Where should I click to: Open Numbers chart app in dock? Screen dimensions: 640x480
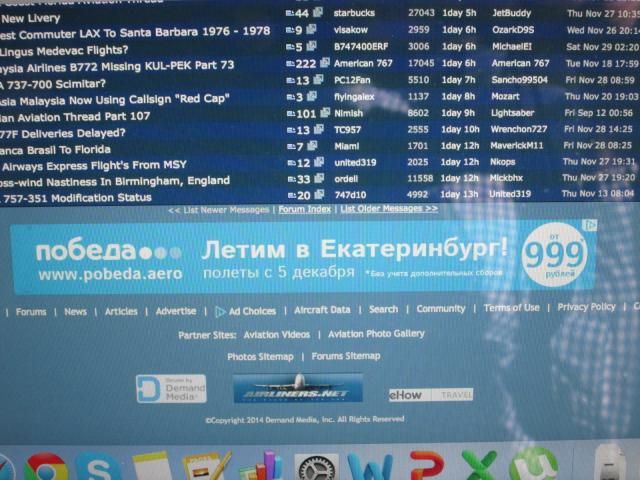tap(261, 466)
